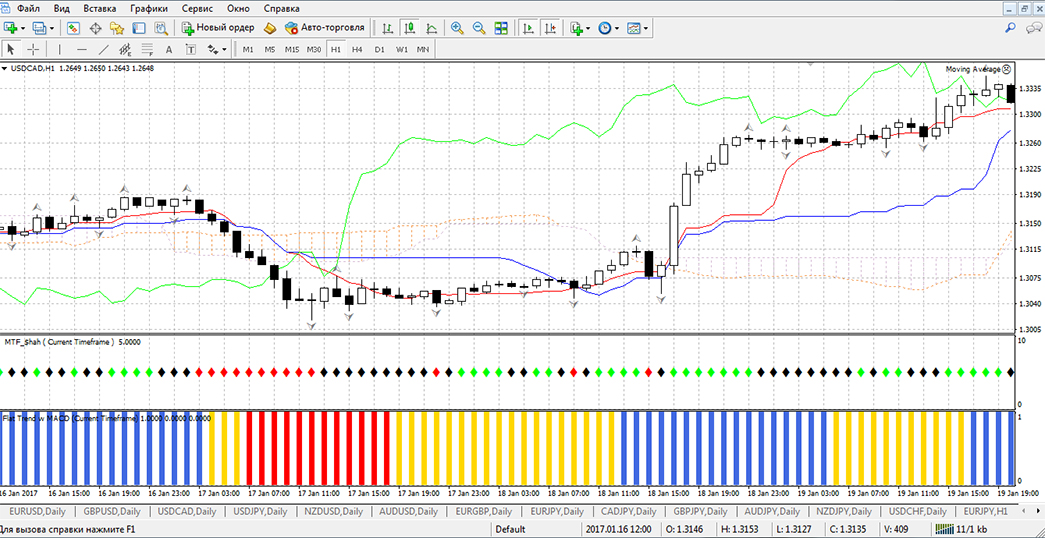Select the M30 timeframe
Image resolution: width=1045 pixels, height=538 pixels.
tap(314, 49)
